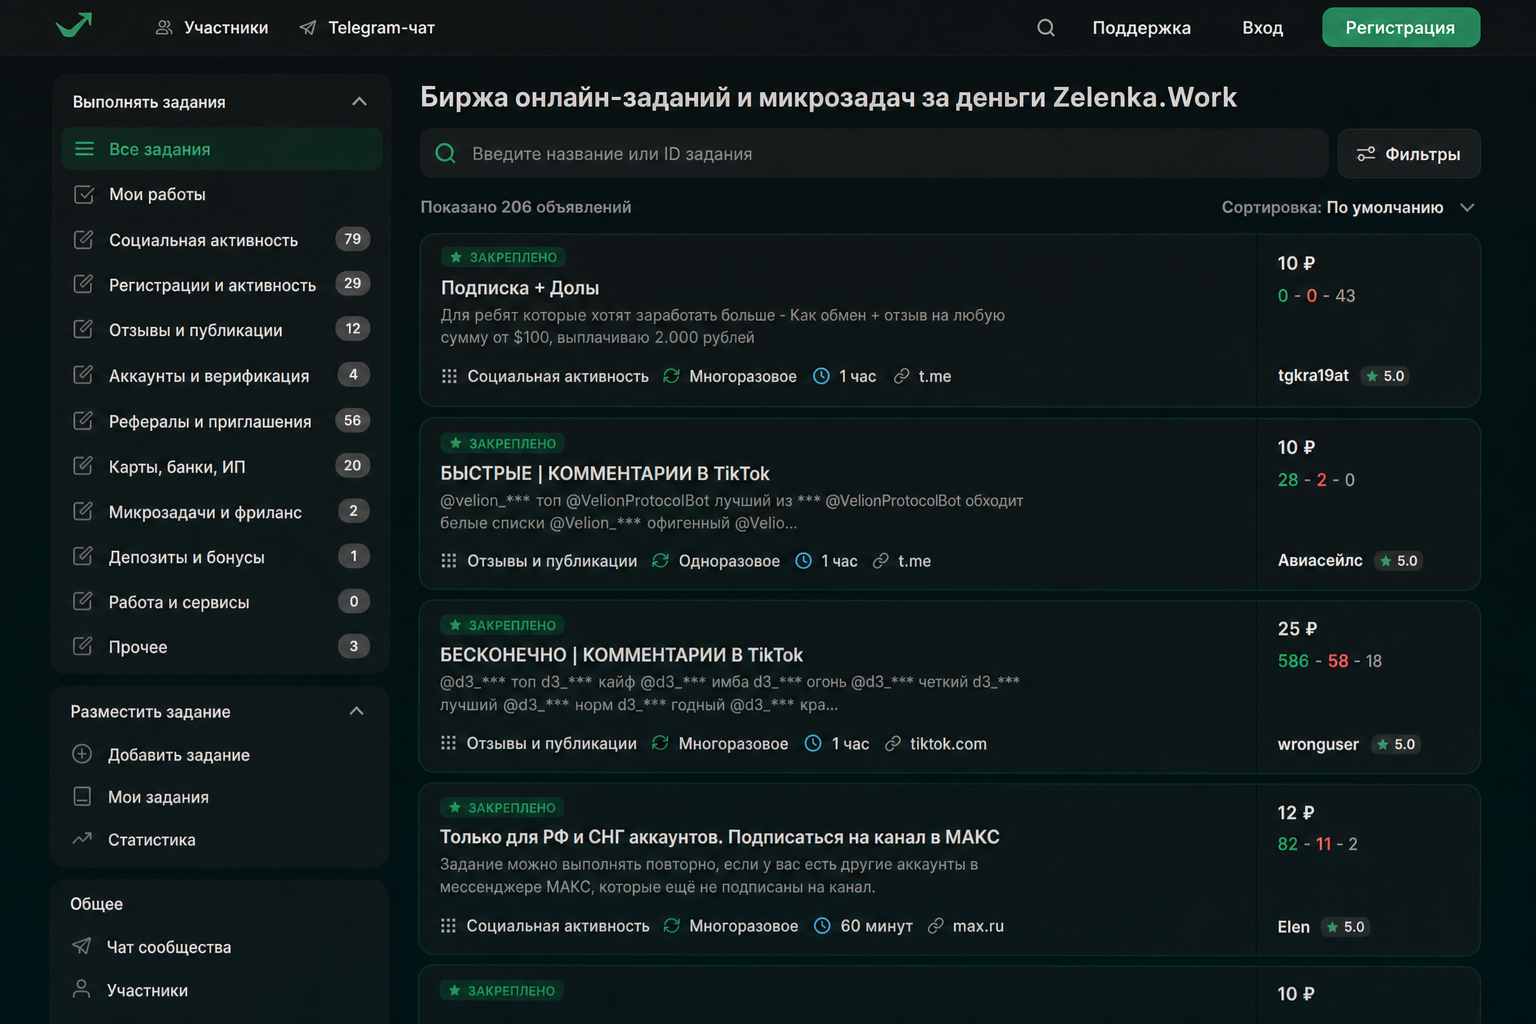
Task: Open the Фильтры button
Action: tap(1409, 154)
